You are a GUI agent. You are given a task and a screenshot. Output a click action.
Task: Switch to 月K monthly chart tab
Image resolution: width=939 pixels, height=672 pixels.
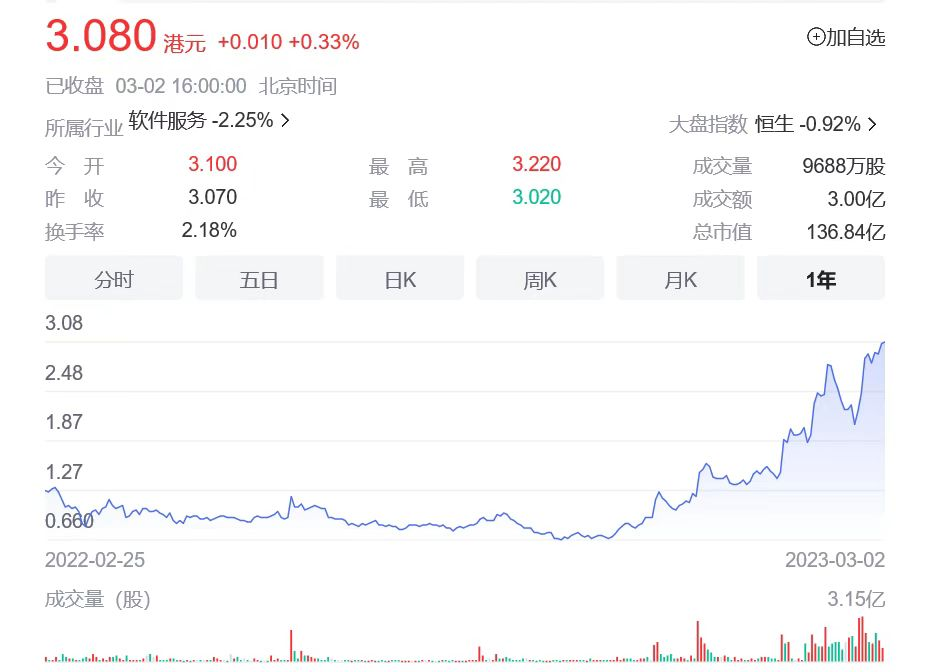click(680, 279)
